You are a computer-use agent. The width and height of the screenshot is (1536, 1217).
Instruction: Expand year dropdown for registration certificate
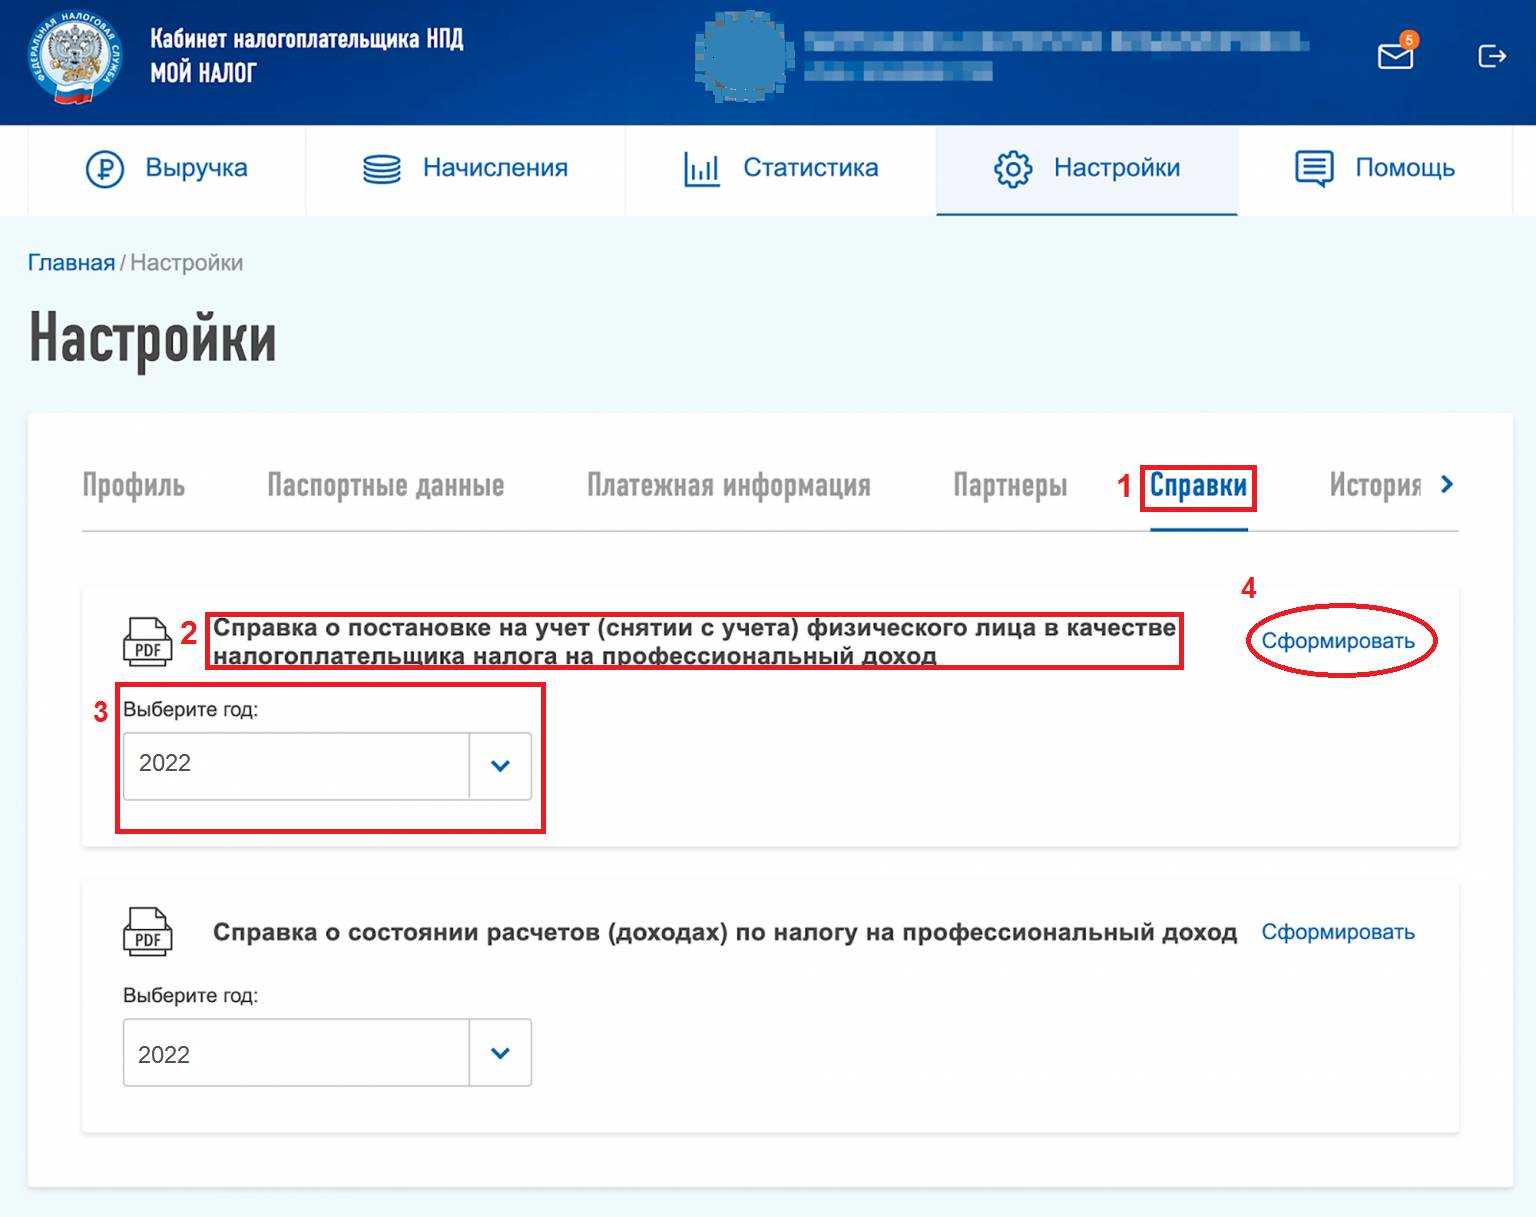coord(500,766)
